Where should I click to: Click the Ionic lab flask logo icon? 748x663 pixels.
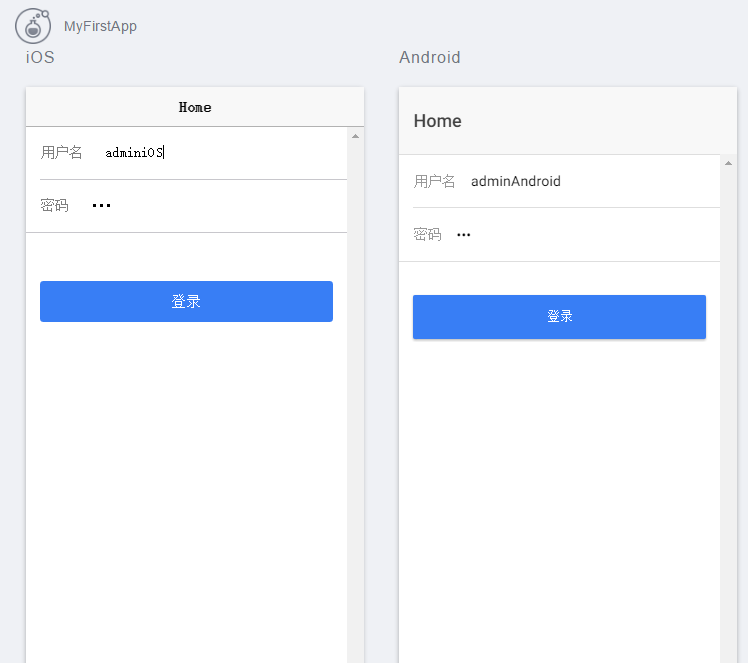[32, 26]
